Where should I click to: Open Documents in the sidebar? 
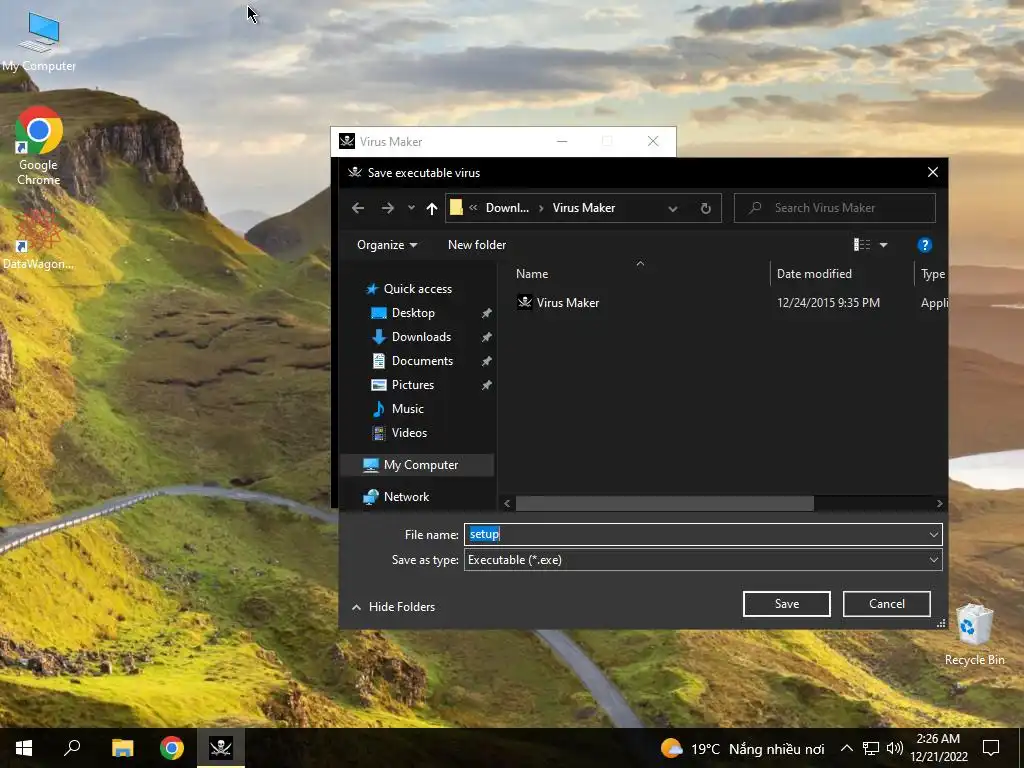point(412,361)
